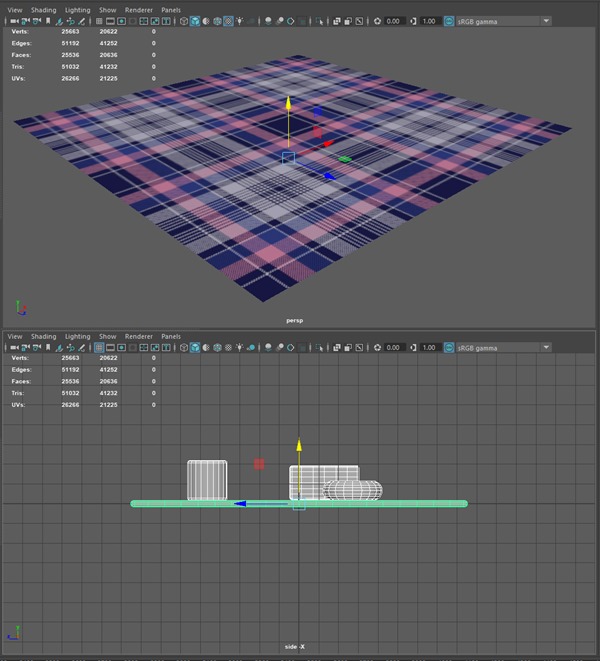Click the textured display icon in the side panel
600x661 pixels.
228,348
